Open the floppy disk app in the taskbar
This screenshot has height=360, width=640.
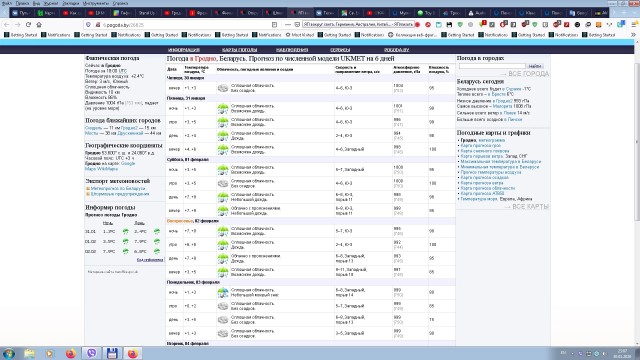112,353
